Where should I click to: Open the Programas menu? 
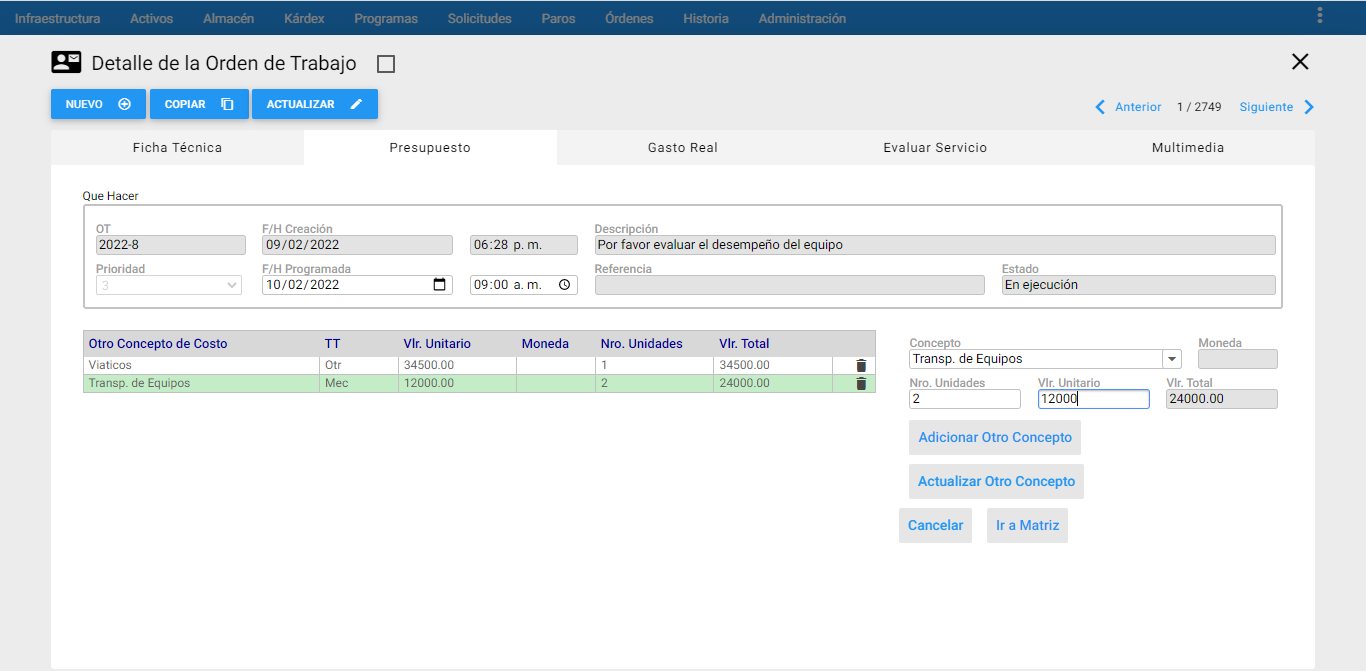[x=386, y=18]
